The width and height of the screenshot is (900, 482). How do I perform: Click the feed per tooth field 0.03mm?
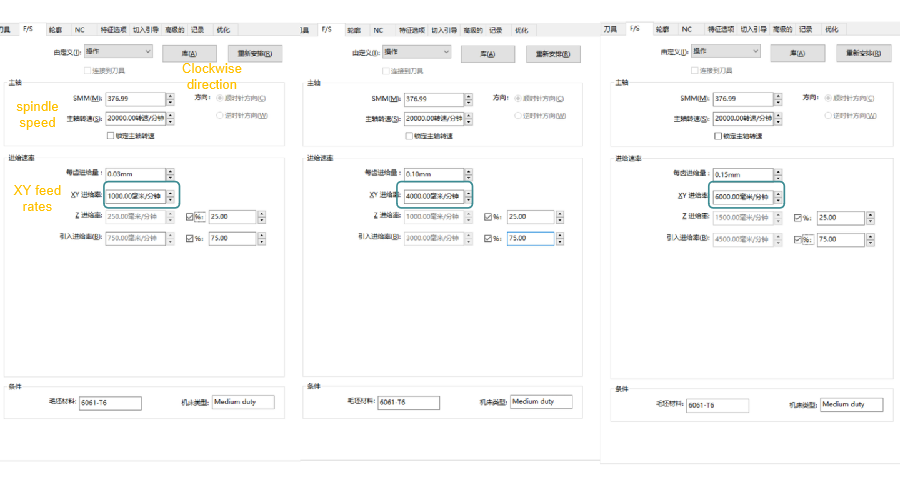coord(135,174)
